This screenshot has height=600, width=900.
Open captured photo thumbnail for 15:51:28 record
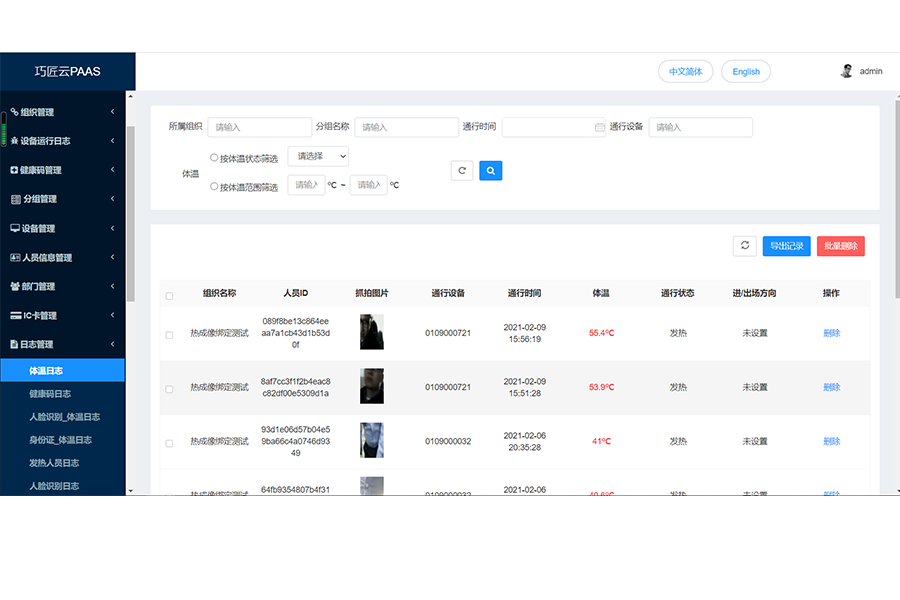point(371,386)
